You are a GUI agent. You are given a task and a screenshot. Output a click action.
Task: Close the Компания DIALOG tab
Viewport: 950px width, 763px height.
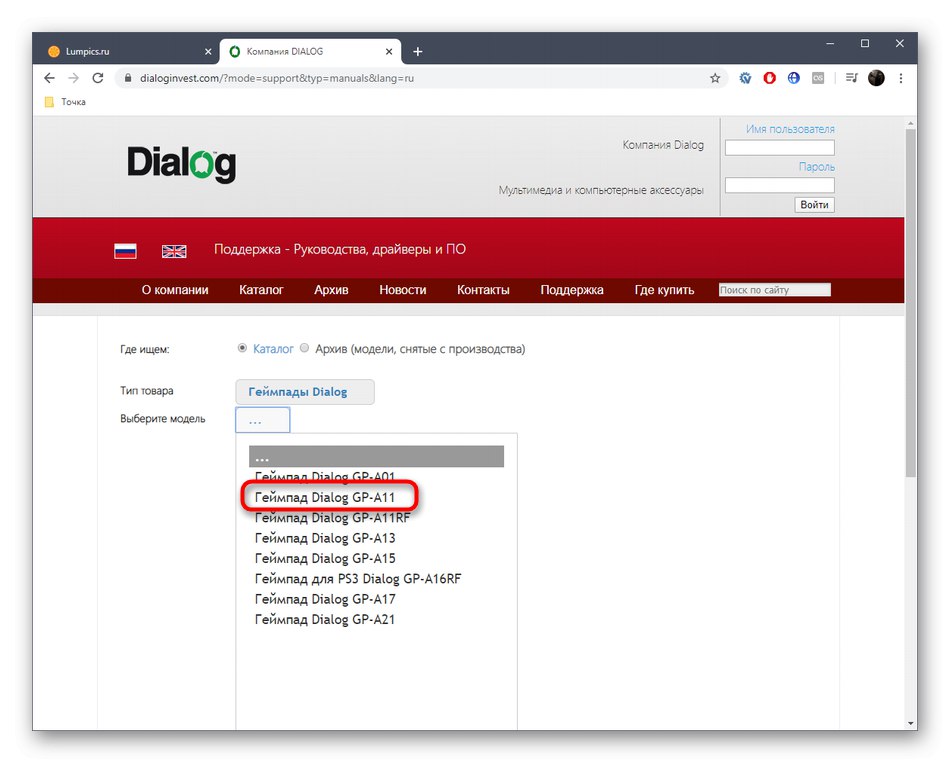coord(389,52)
